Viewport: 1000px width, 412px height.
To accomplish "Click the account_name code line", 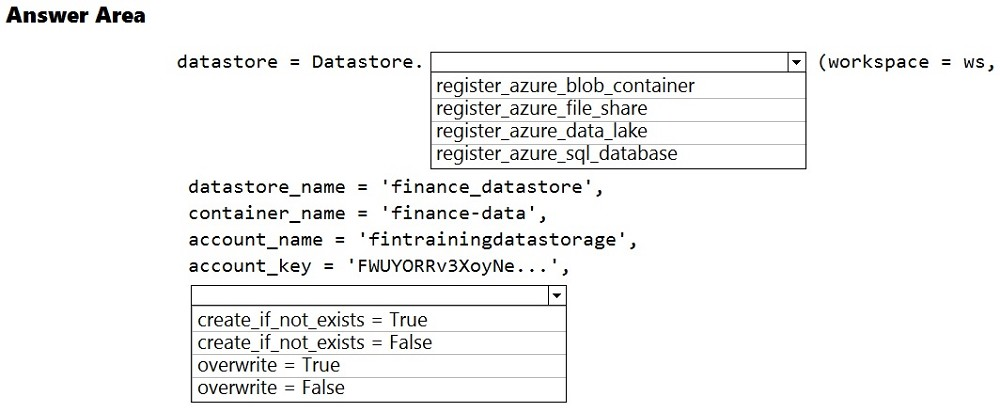I will click(x=412, y=240).
